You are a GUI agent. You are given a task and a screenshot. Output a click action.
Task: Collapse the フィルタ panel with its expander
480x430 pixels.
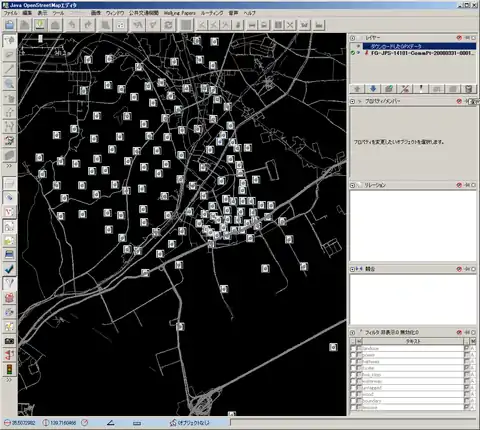353,332
